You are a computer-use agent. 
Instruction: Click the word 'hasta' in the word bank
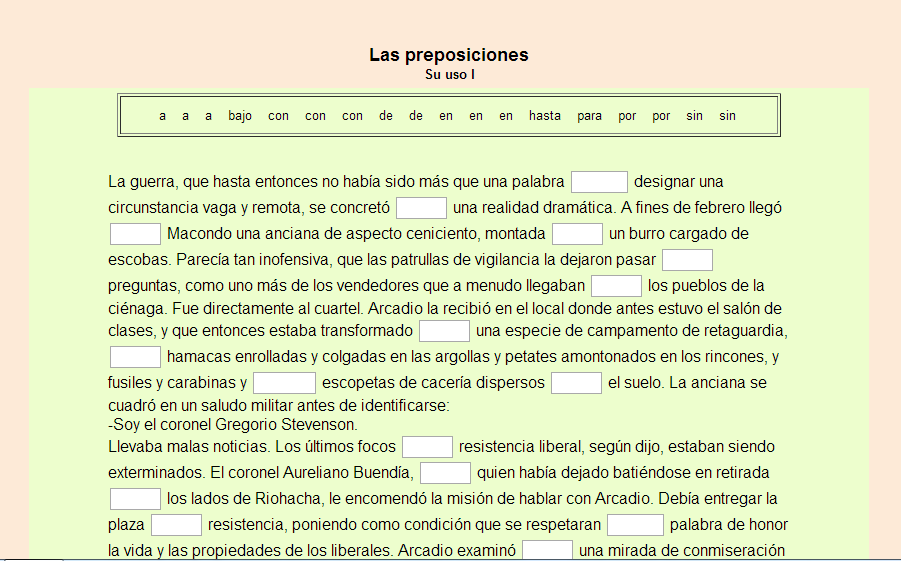coord(545,116)
